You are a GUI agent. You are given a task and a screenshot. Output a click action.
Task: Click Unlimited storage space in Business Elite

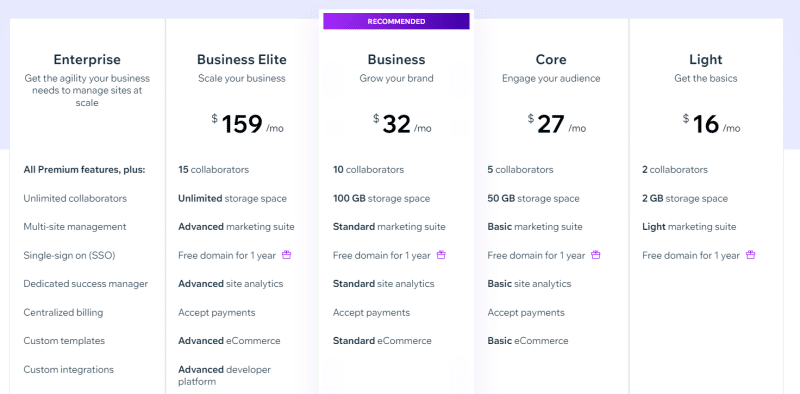[x=232, y=199]
